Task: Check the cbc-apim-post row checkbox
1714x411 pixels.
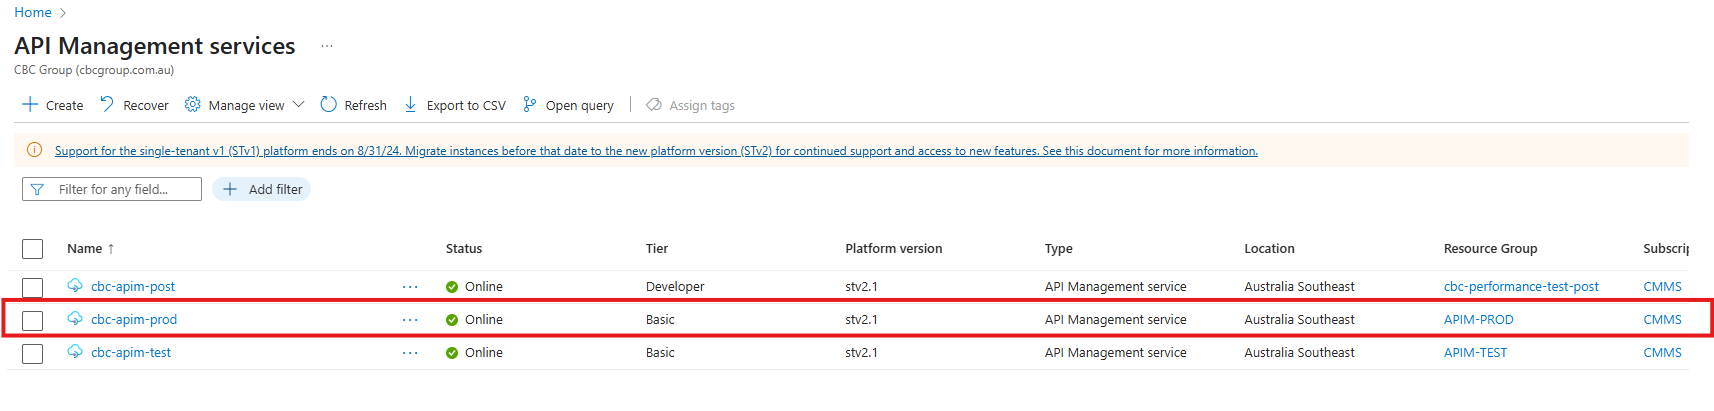Action: pyautogui.click(x=33, y=287)
